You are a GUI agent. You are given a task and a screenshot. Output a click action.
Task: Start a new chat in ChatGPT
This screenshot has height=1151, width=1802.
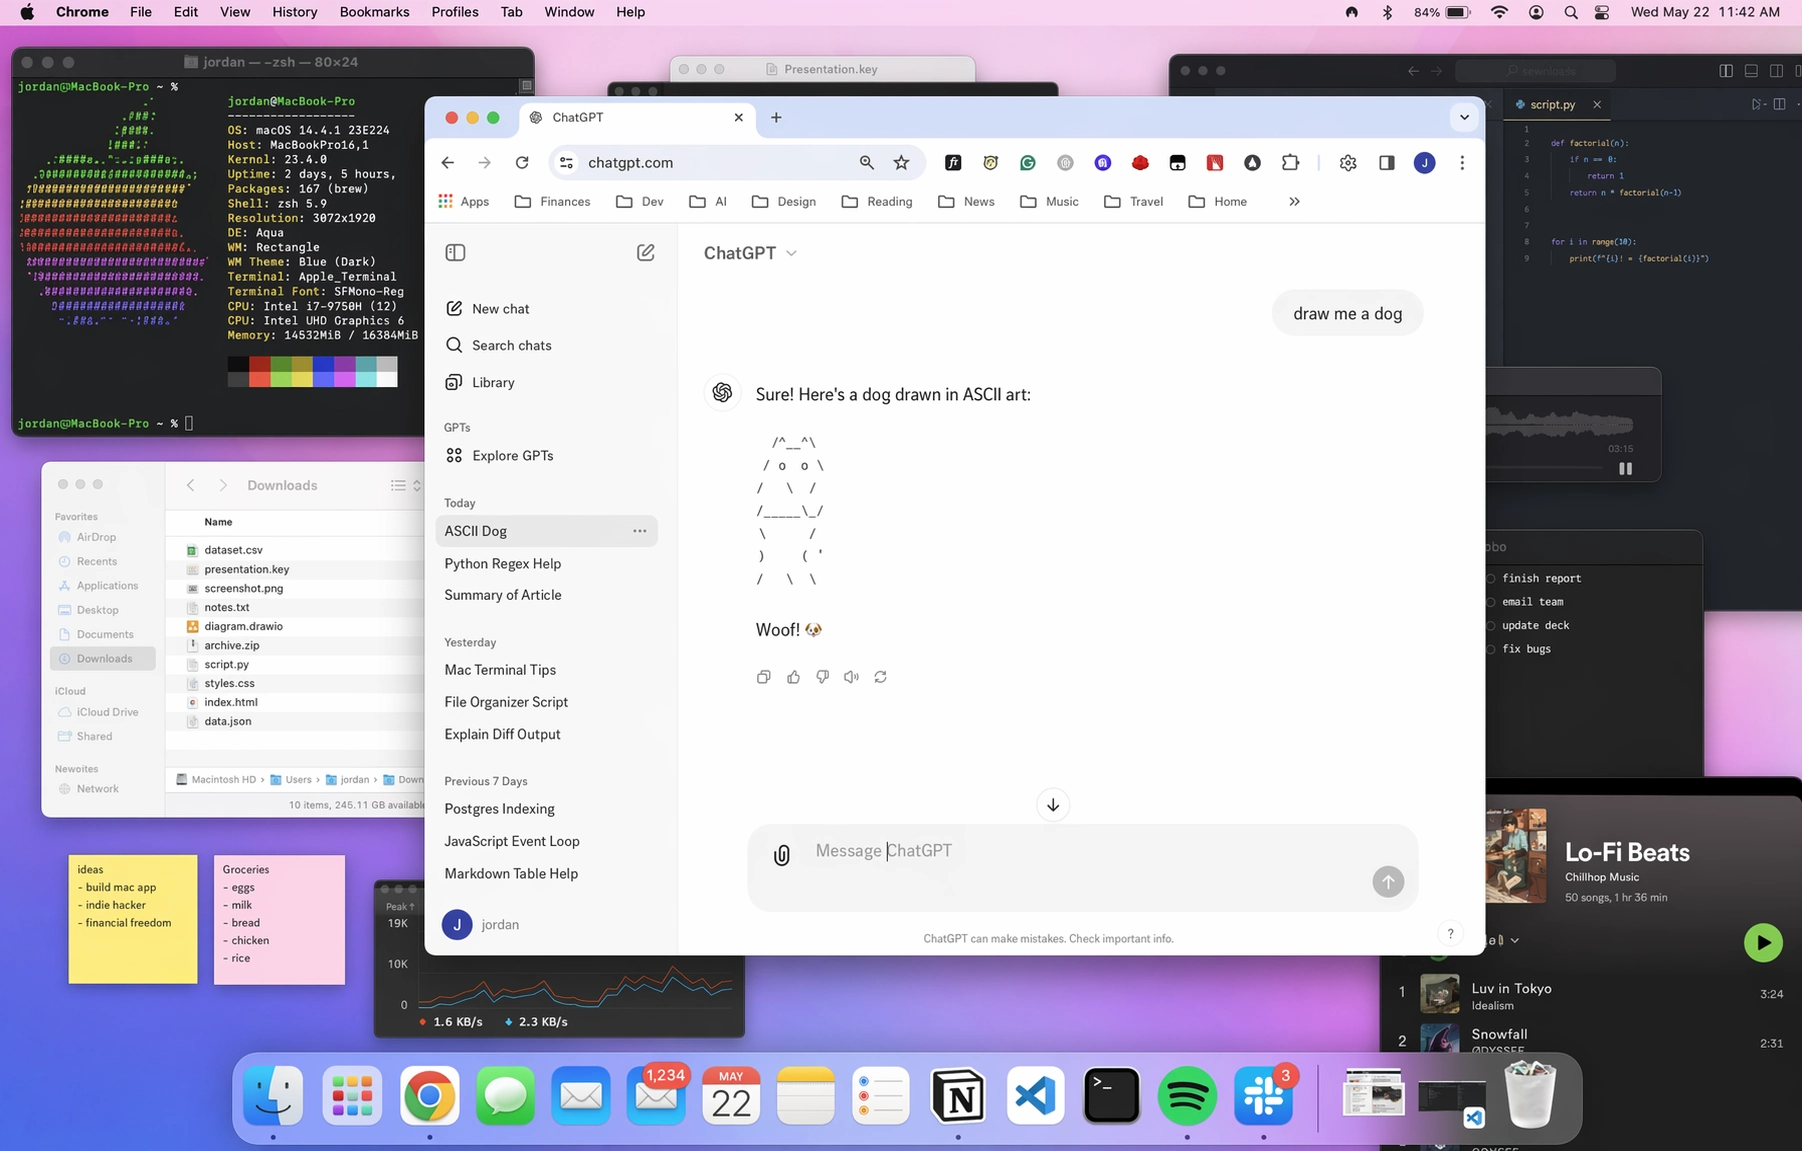(x=500, y=308)
